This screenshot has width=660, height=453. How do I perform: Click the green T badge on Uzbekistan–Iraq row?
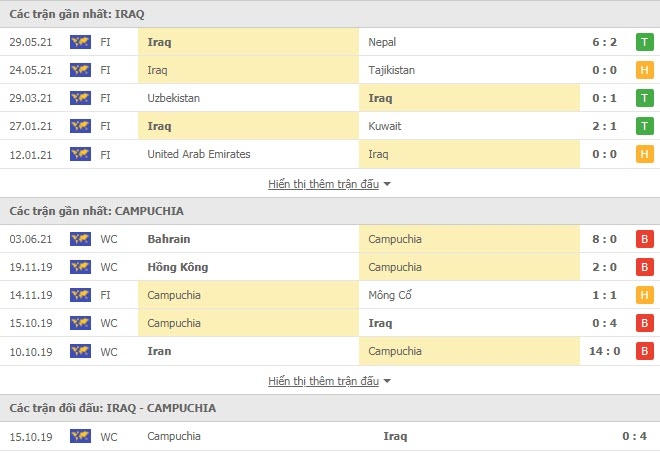[644, 98]
